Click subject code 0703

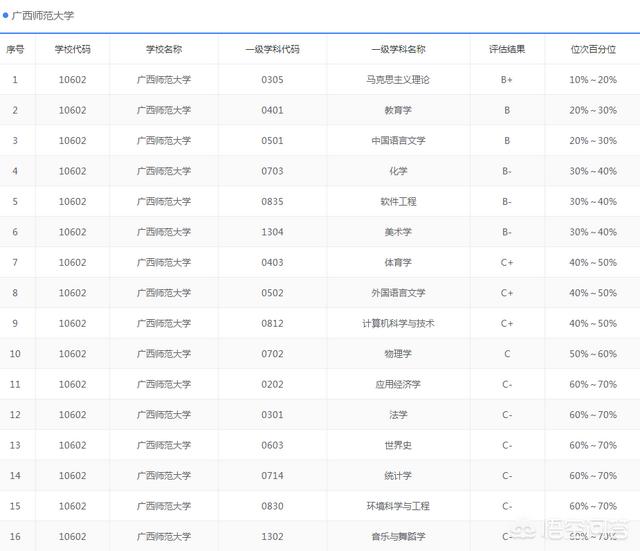pyautogui.click(x=272, y=171)
